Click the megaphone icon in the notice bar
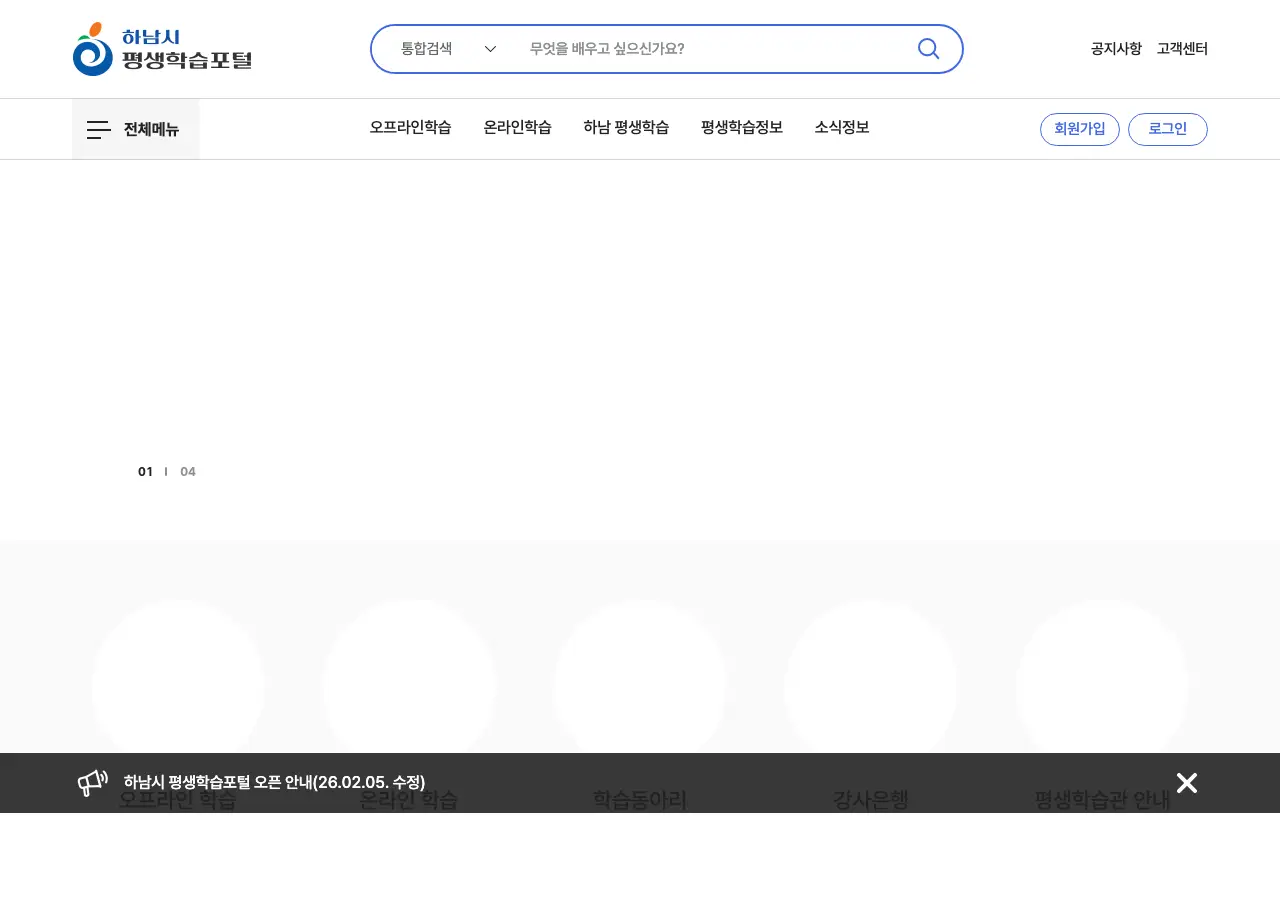The width and height of the screenshot is (1280, 900). click(x=93, y=782)
